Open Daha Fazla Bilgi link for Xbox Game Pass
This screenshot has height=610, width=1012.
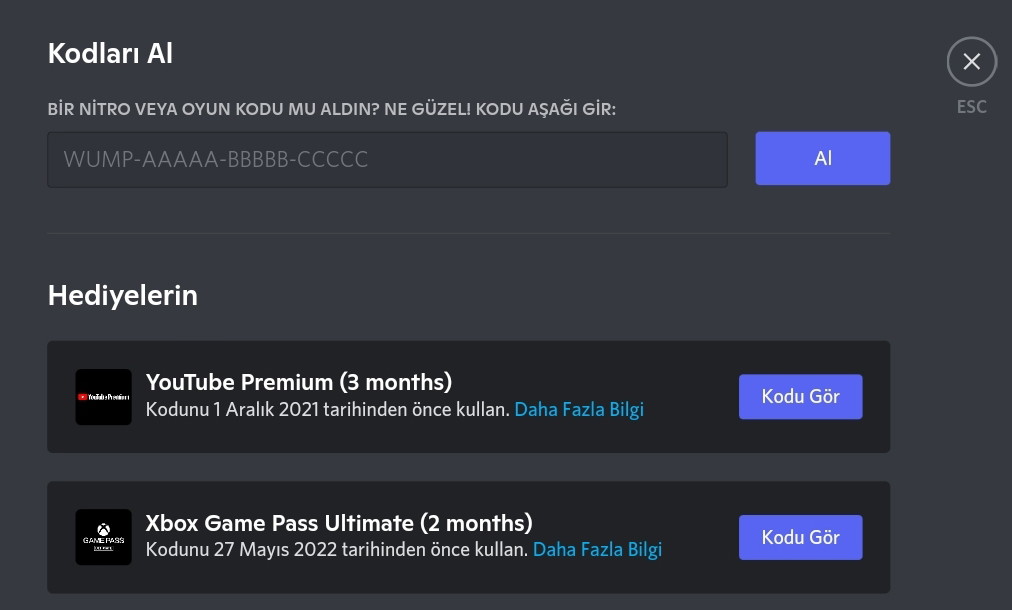597,550
